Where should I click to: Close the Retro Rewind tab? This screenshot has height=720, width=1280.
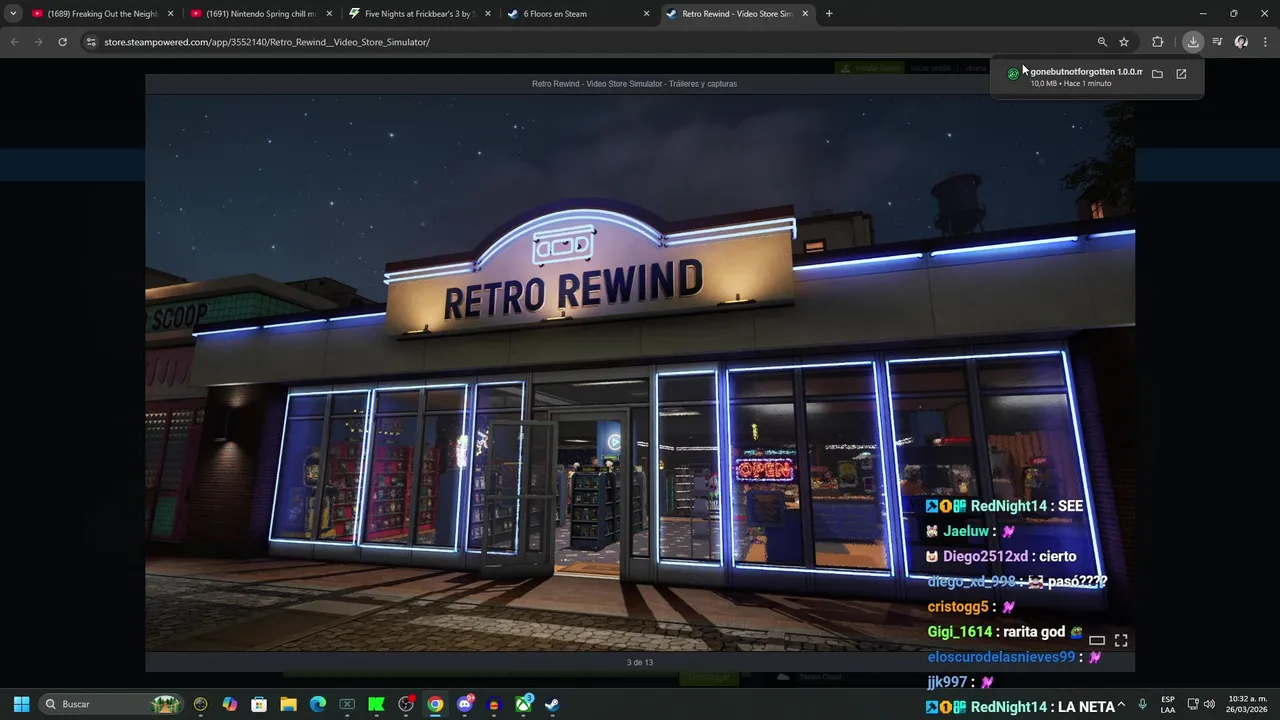coord(806,14)
